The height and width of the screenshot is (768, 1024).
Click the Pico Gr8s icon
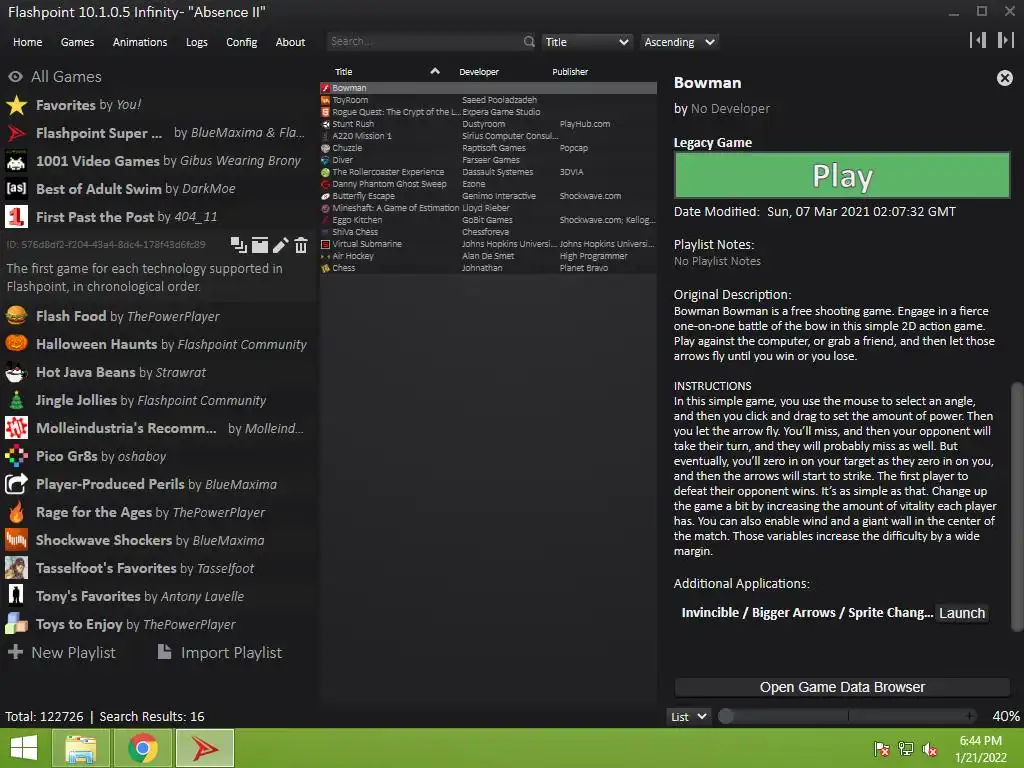16,456
